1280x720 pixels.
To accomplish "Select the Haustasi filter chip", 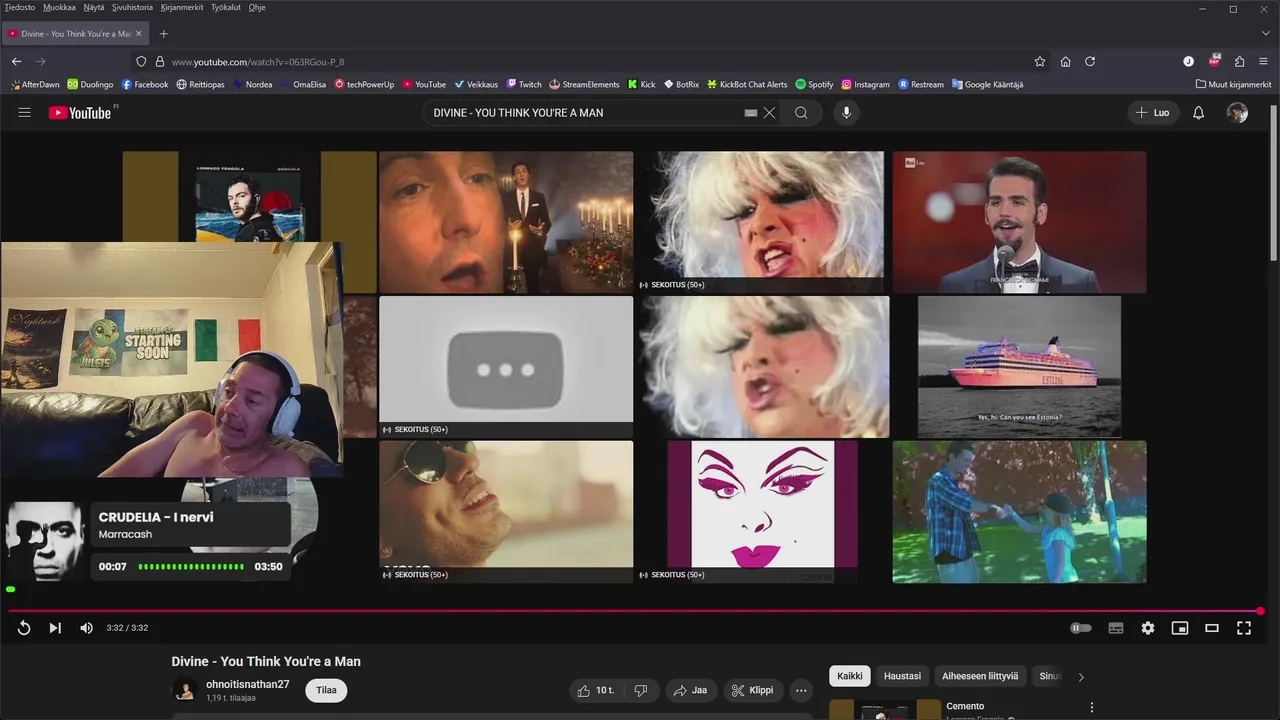I will pos(902,676).
